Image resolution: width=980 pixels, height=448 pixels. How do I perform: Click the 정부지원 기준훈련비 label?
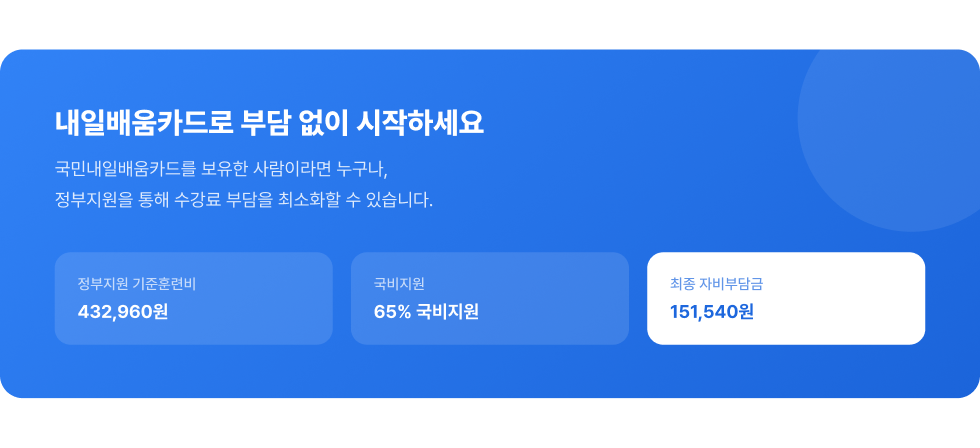[x=137, y=283]
